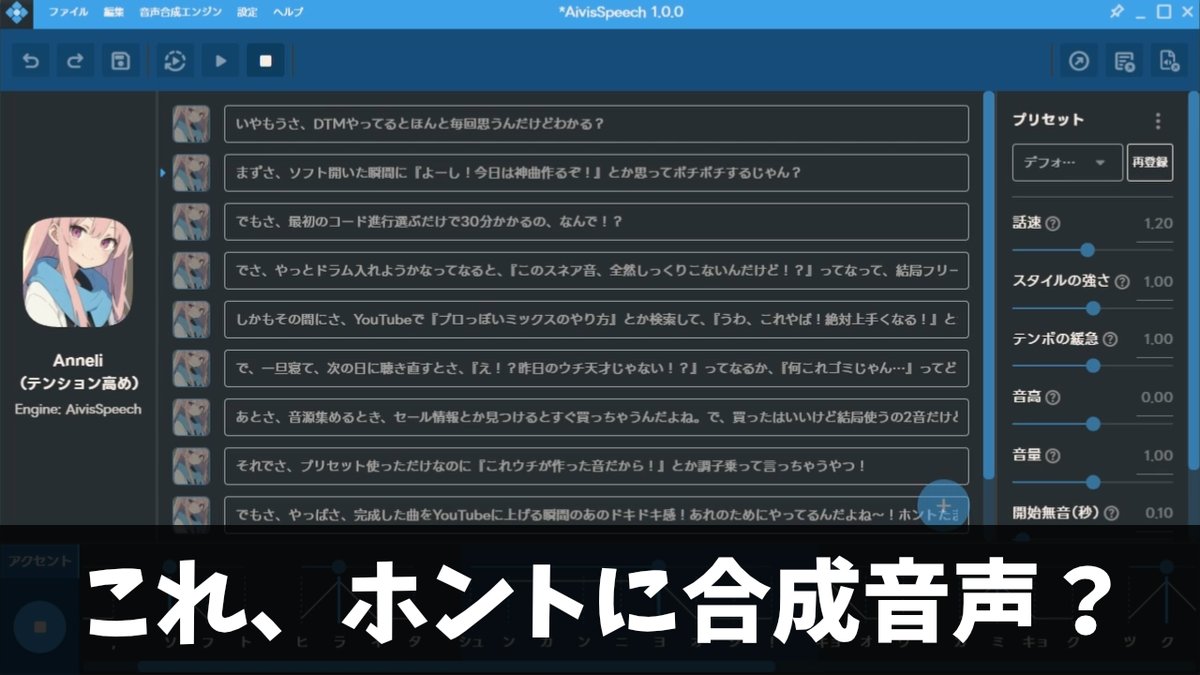The width and height of the screenshot is (1200, 675).
Task: Click the 音高 value field showing 0.00
Action: coord(1156,399)
